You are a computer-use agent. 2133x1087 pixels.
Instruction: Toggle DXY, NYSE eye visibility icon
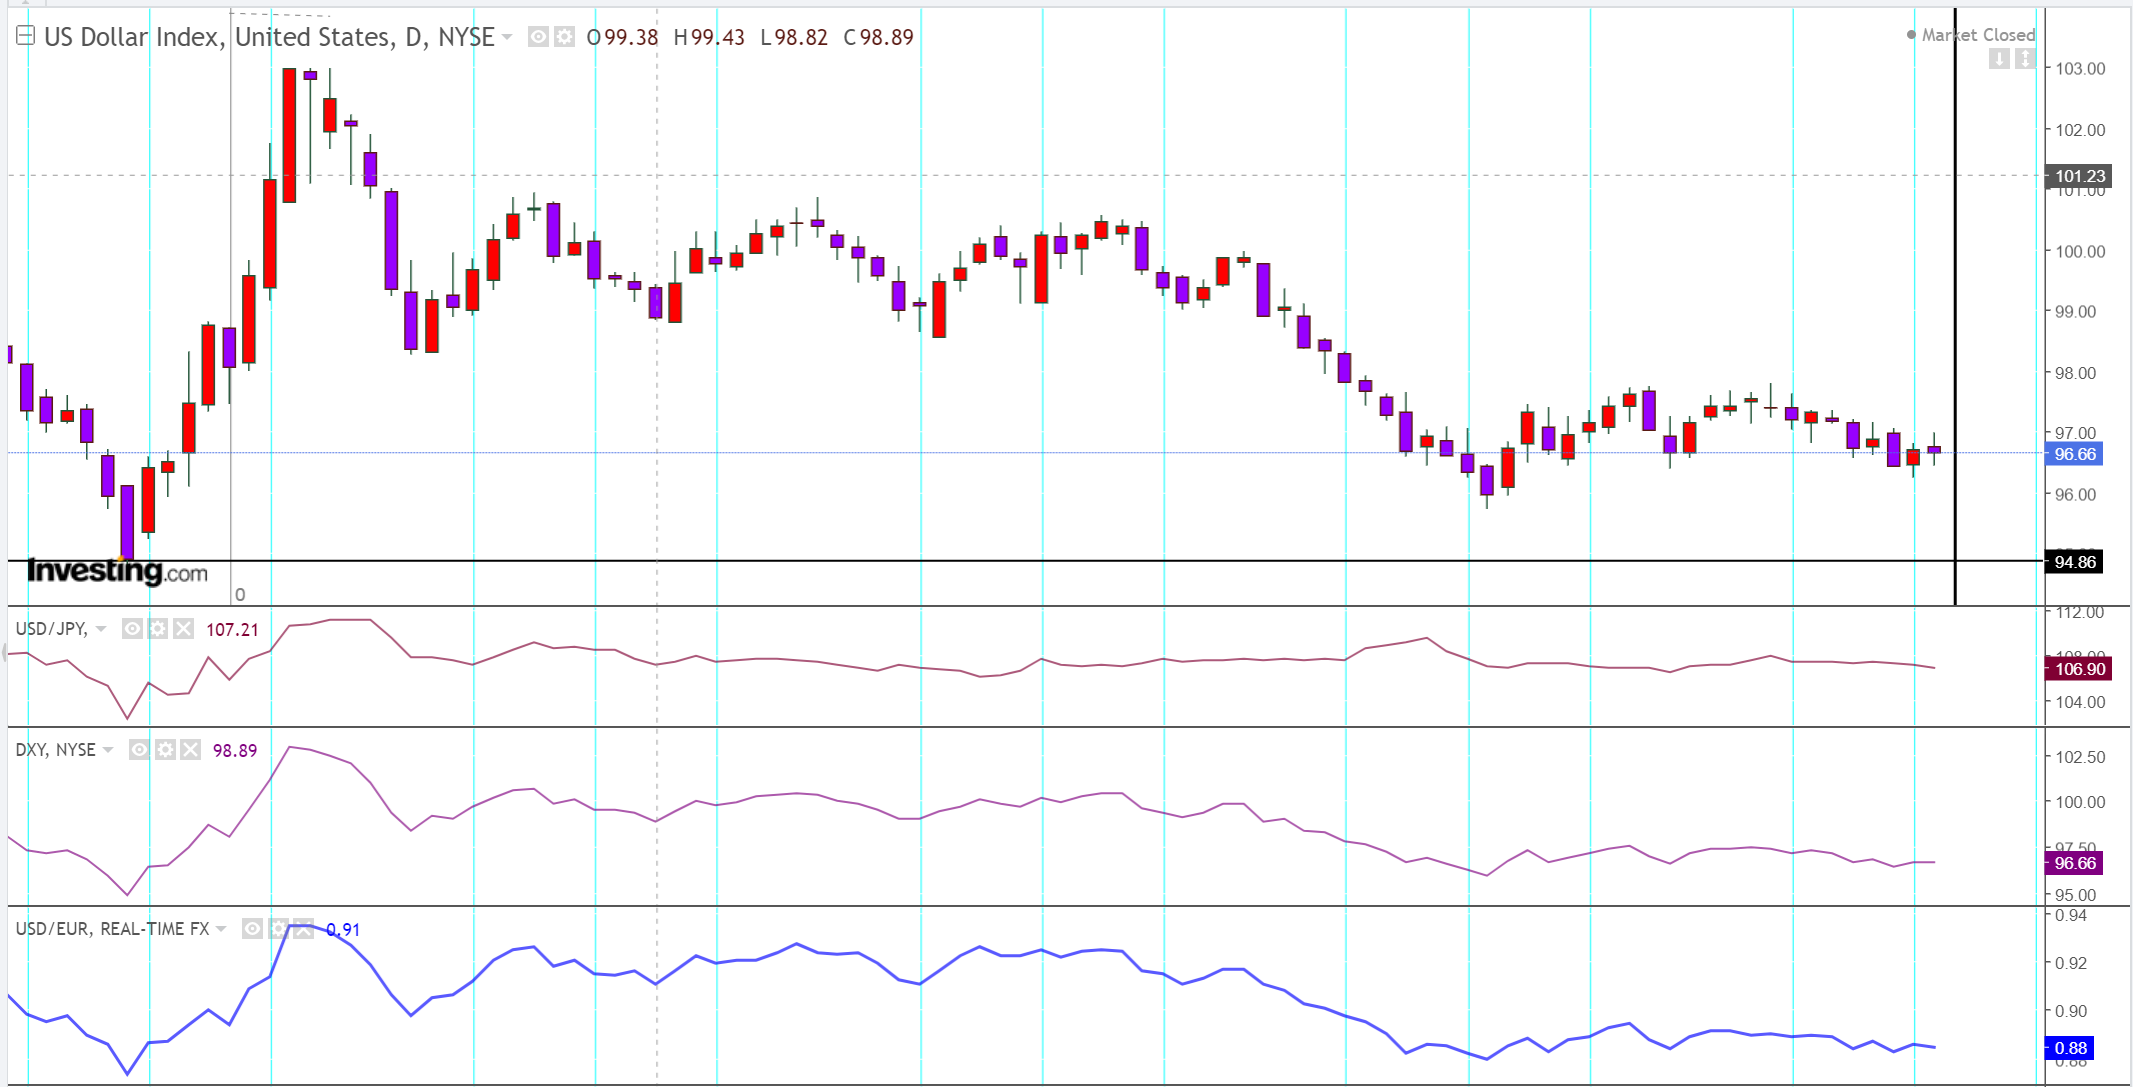tap(139, 750)
